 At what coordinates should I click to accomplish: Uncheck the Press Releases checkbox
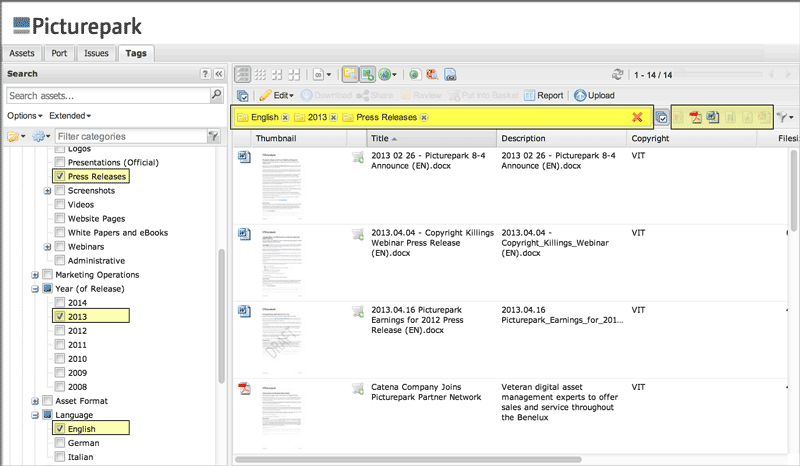pos(60,176)
